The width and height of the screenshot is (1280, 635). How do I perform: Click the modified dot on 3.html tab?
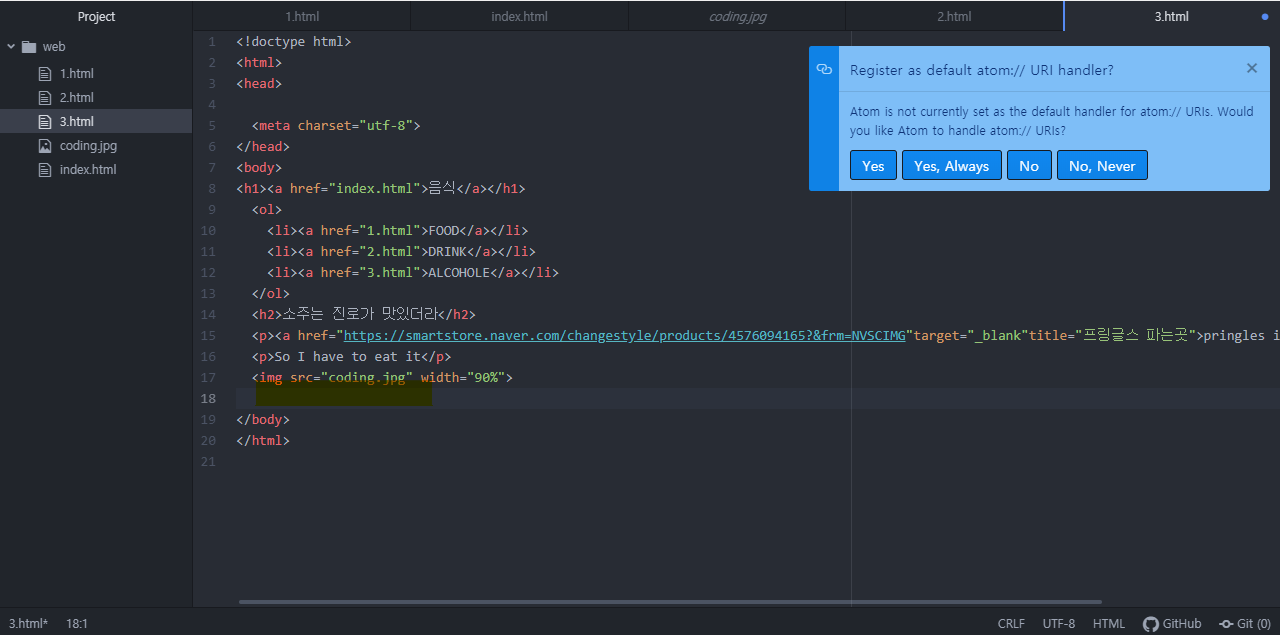(1265, 17)
